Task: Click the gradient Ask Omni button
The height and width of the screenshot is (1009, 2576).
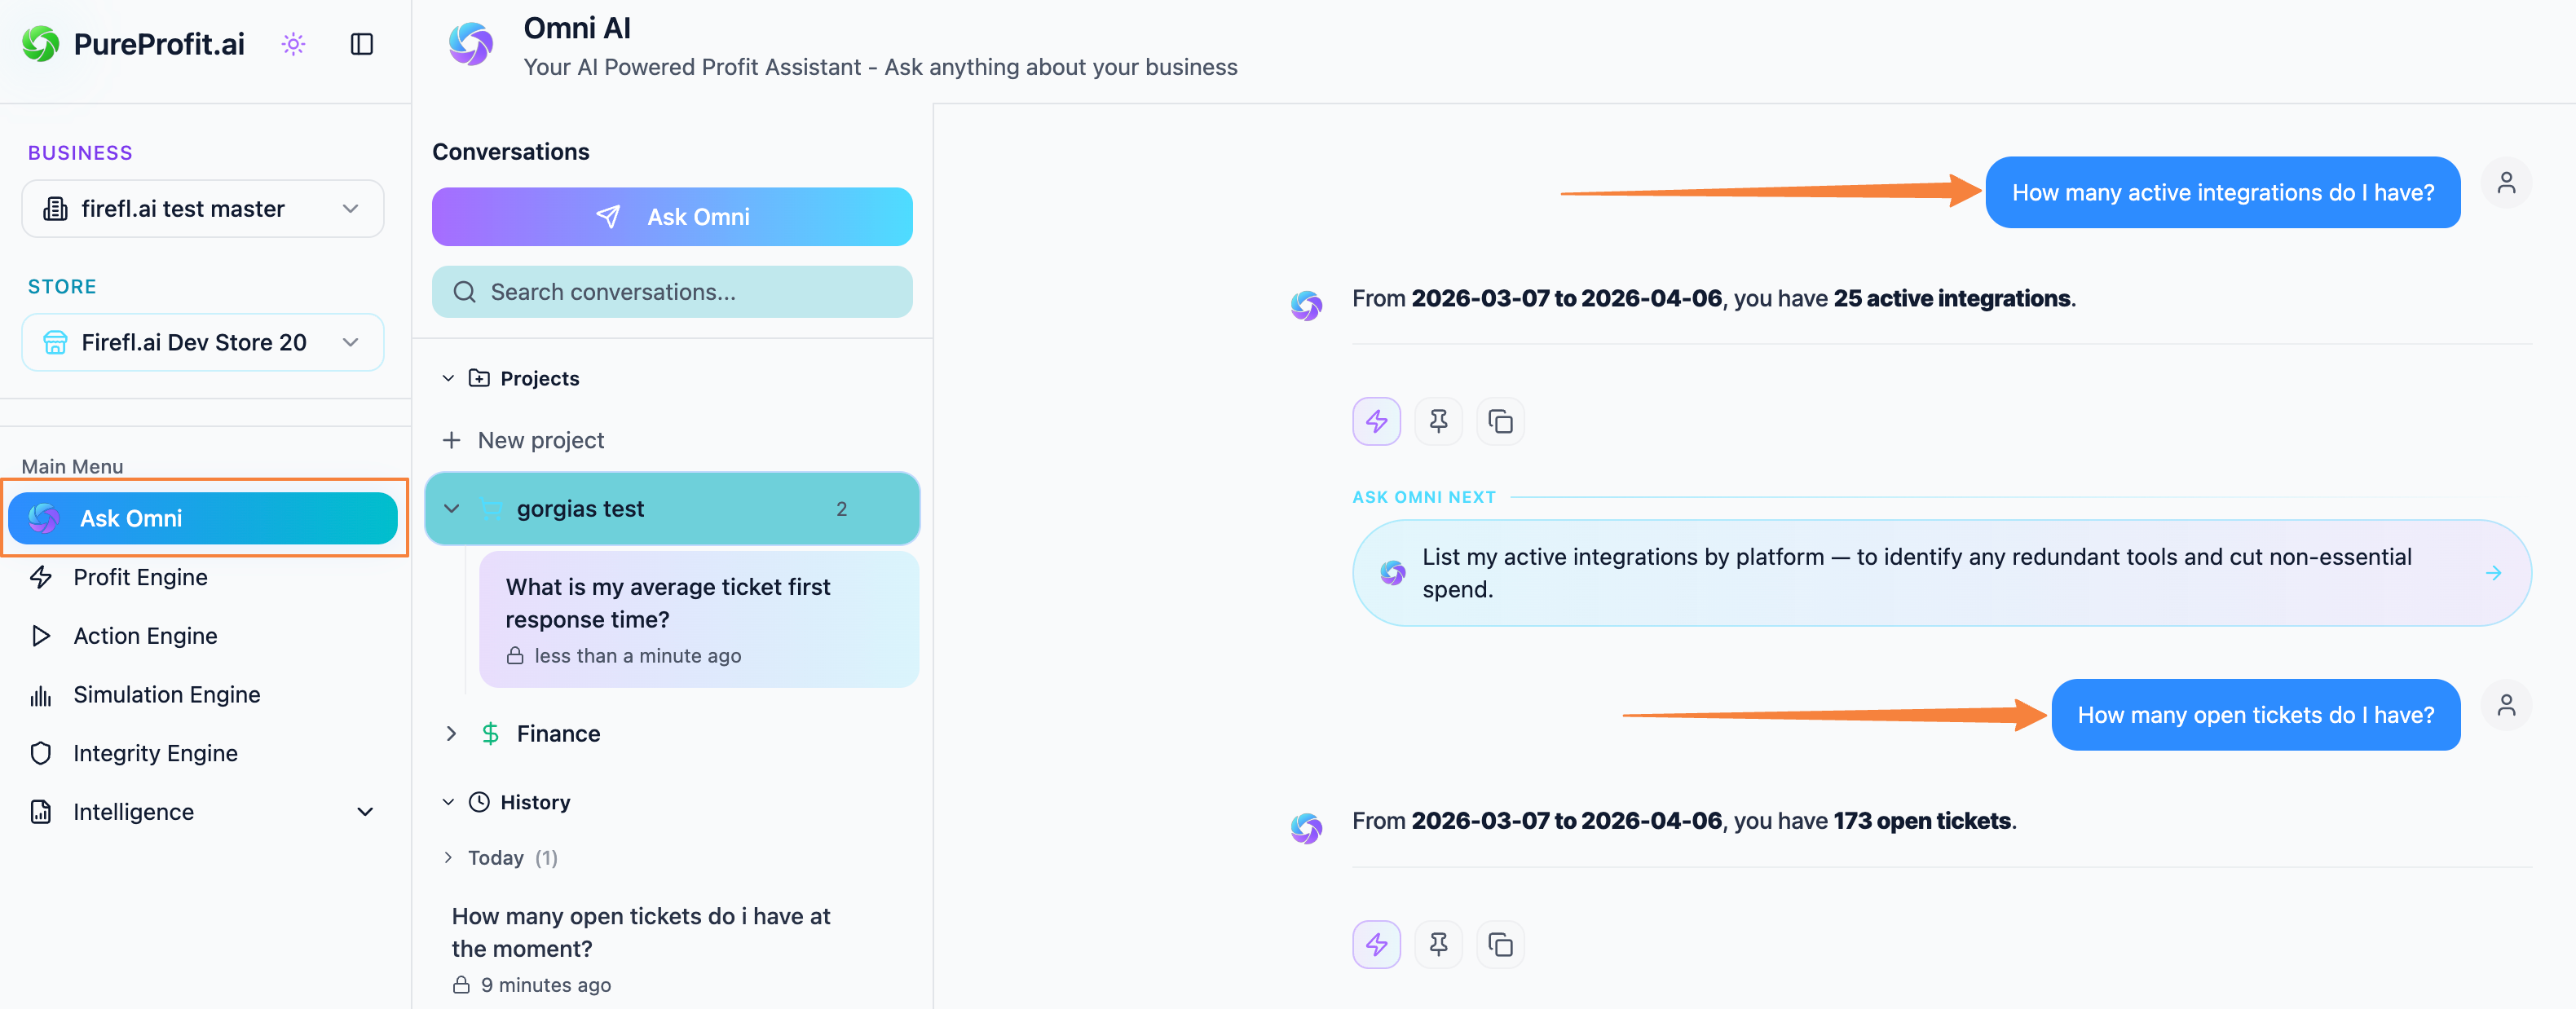Action: click(x=672, y=217)
